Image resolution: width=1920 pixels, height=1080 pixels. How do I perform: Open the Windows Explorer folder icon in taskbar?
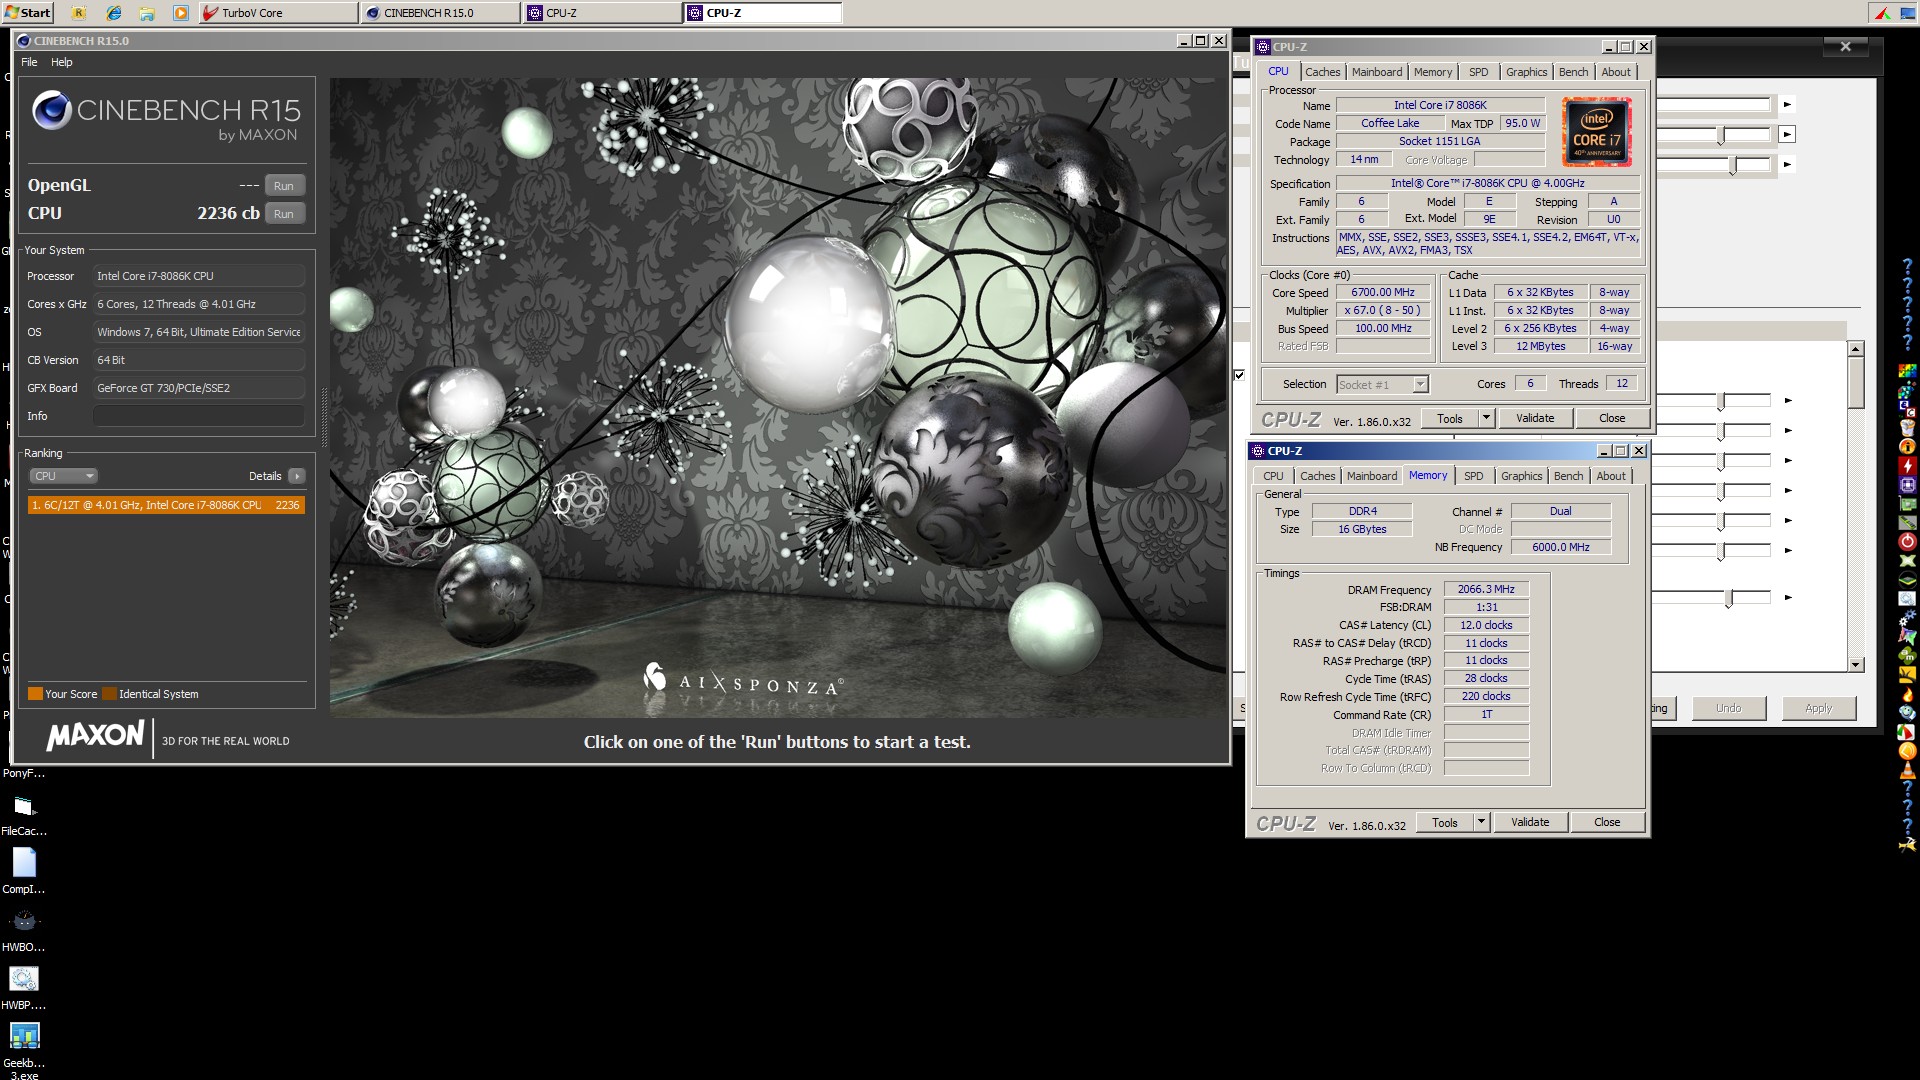(147, 13)
